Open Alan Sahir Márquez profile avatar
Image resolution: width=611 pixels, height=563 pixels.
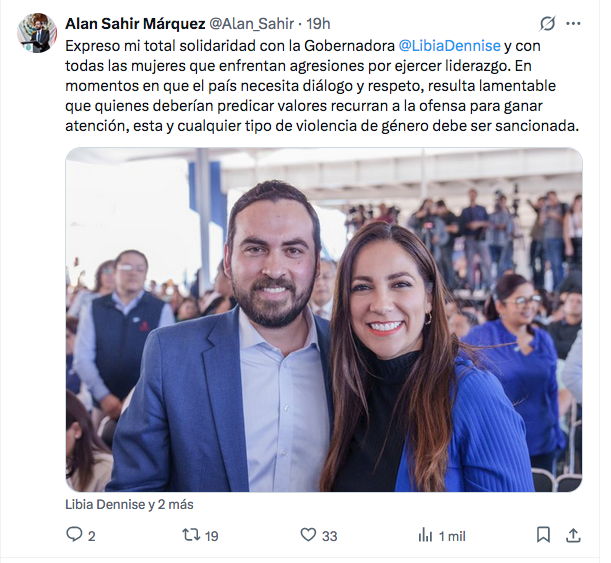37,33
